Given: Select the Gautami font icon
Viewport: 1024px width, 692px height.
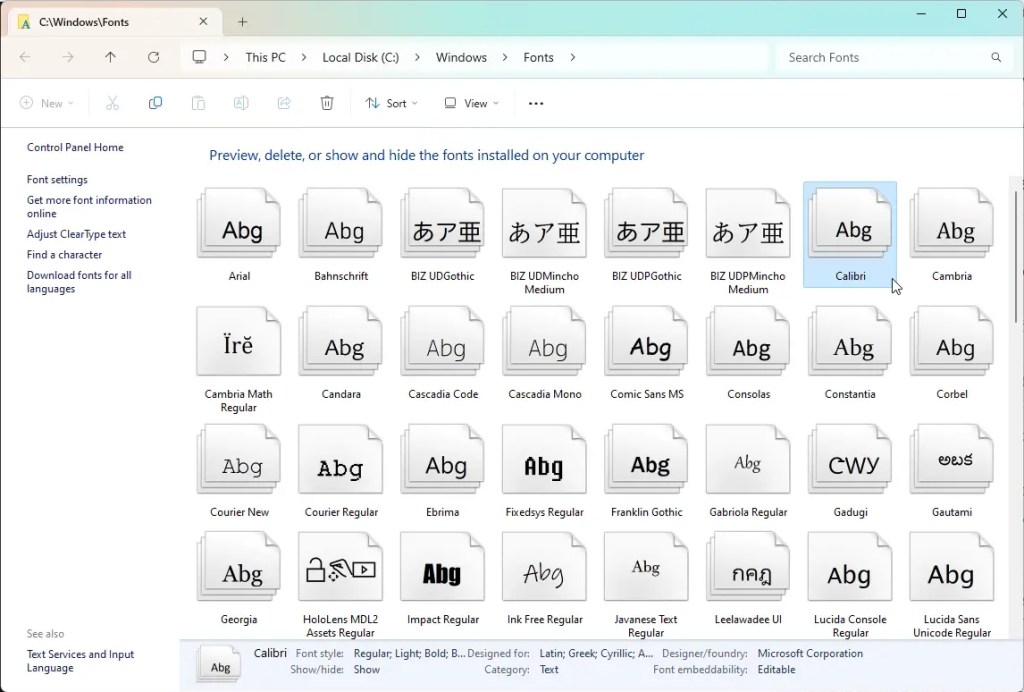Looking at the screenshot, I should 952,460.
